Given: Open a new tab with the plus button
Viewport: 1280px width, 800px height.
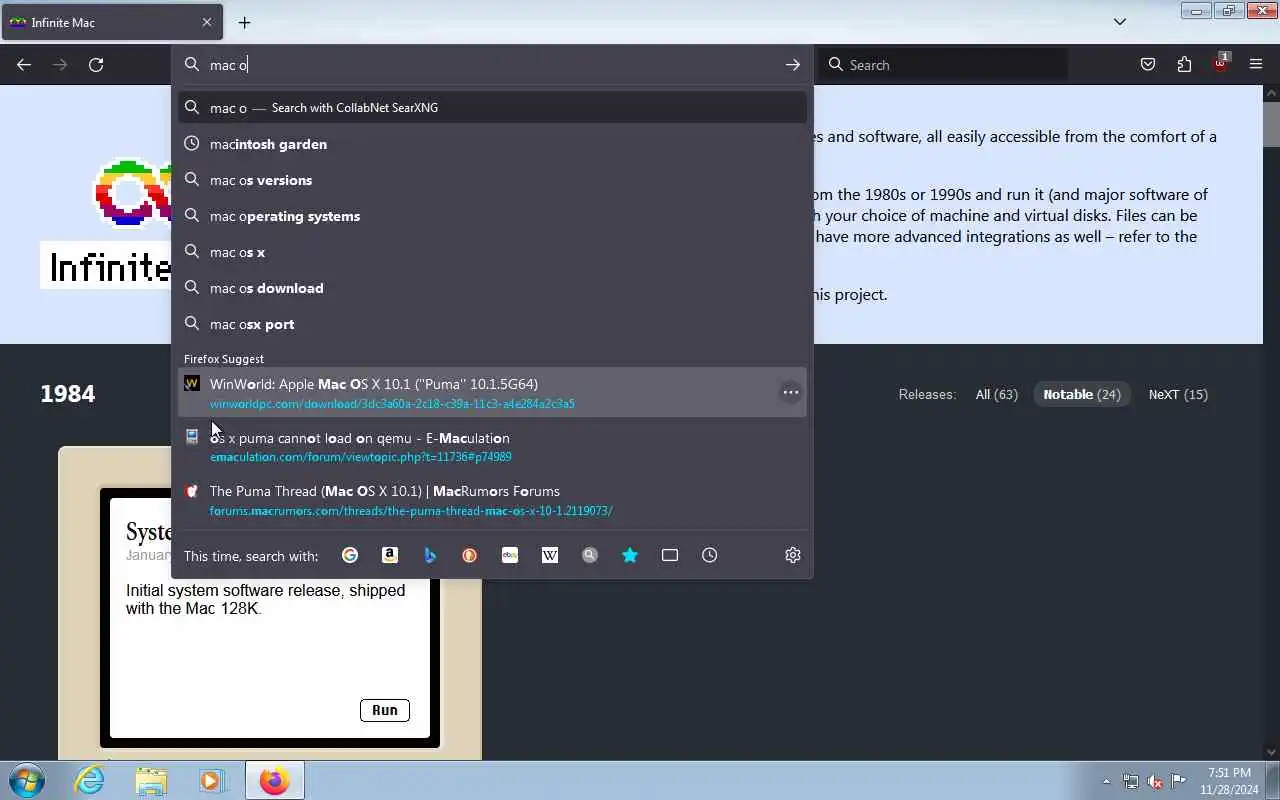Looking at the screenshot, I should point(244,22).
